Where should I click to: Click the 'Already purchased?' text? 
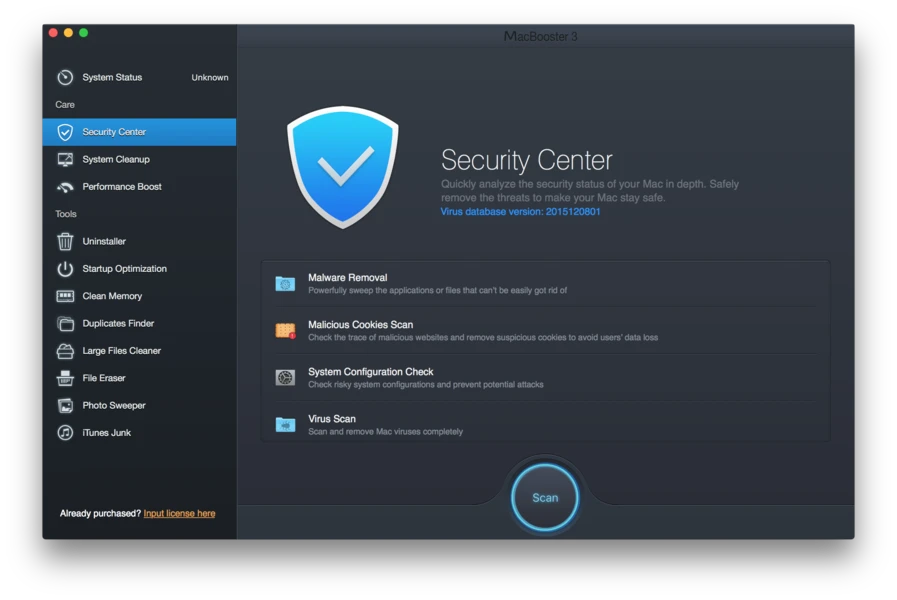pos(100,514)
